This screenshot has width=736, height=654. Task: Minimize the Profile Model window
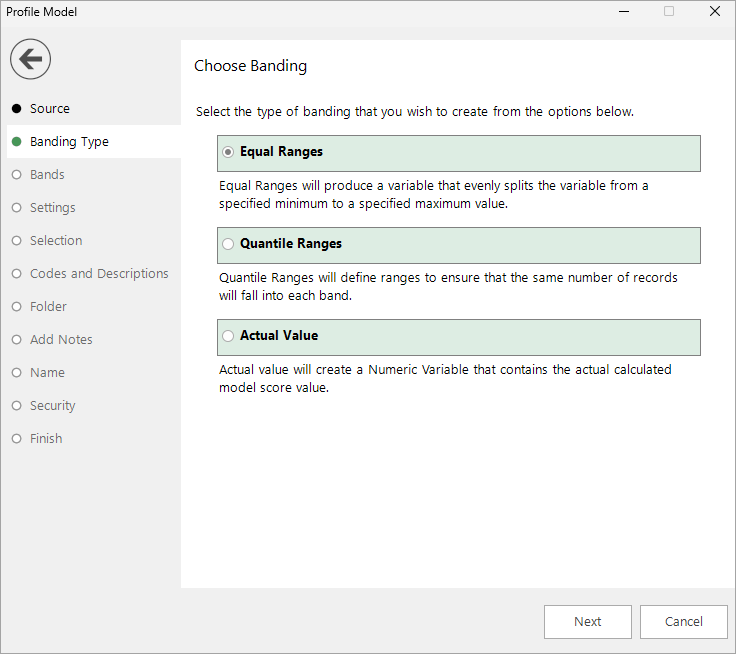pyautogui.click(x=624, y=11)
